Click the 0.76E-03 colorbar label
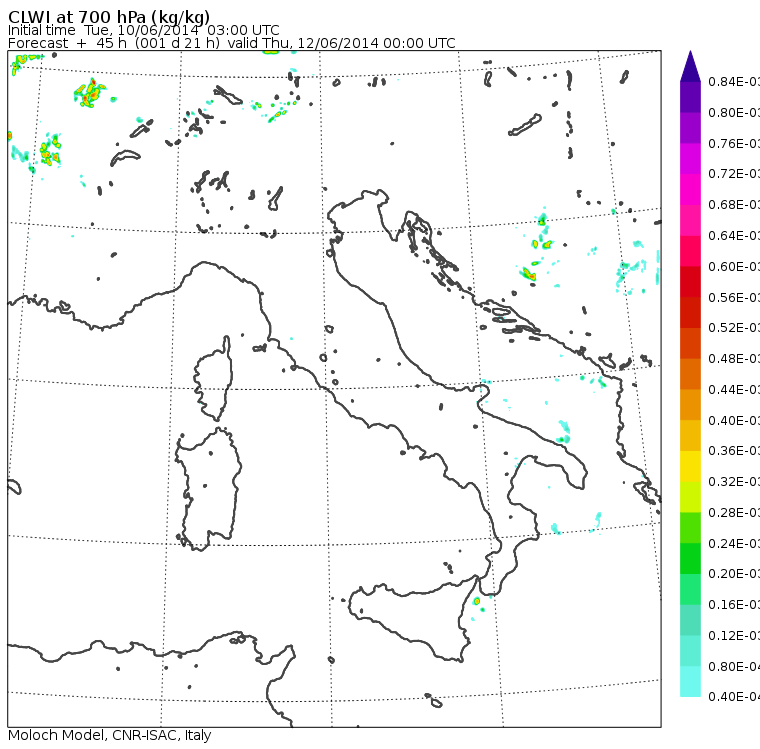760x749 pixels. [734, 143]
